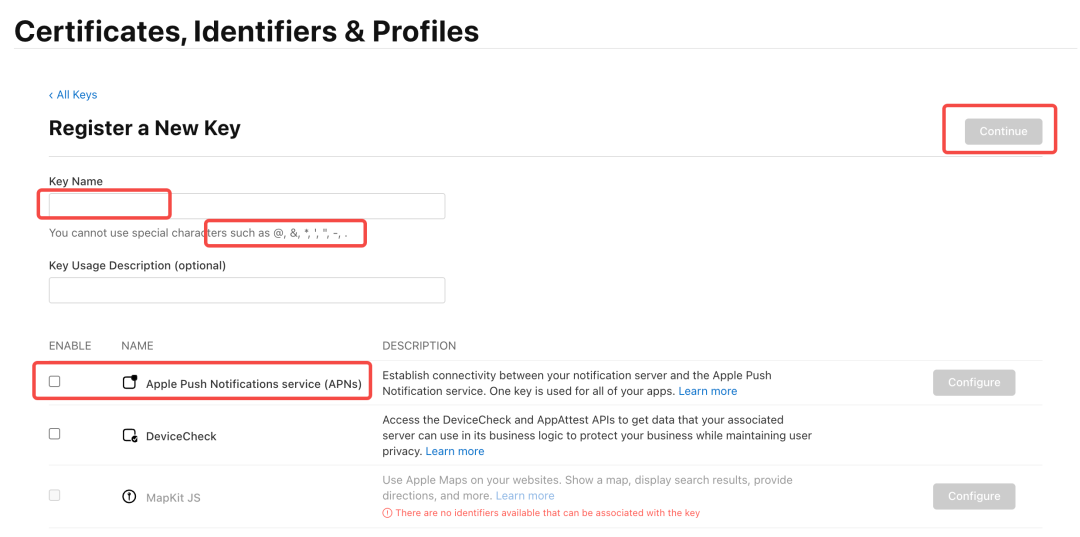Open Learn more for MapKit JS
The width and height of the screenshot is (1080, 537).
(x=525, y=496)
